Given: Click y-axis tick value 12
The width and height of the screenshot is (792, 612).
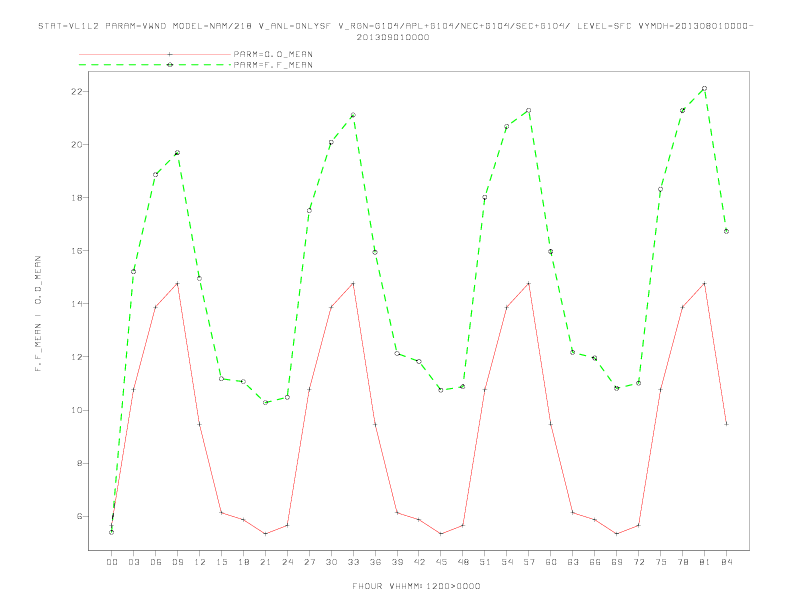Looking at the screenshot, I should [x=77, y=356].
